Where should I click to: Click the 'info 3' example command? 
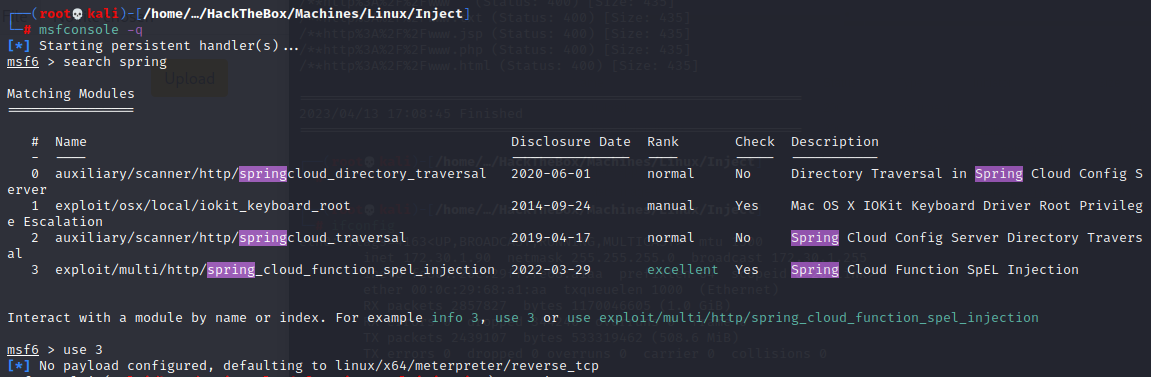pyautogui.click(x=455, y=318)
